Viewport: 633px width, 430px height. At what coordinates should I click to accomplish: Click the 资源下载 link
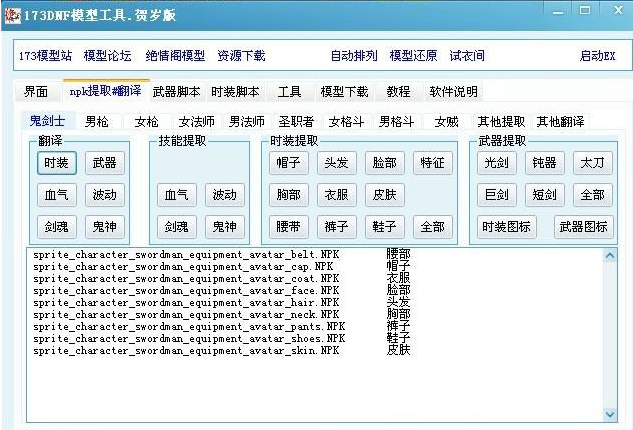click(x=241, y=56)
